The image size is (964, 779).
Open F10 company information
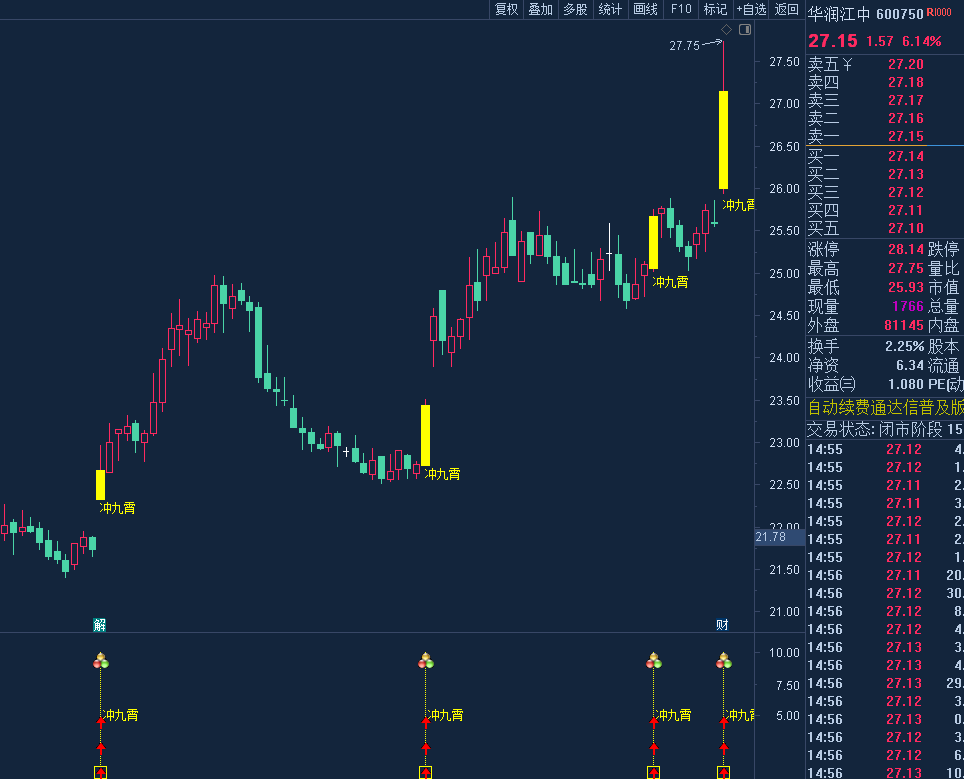coord(681,9)
